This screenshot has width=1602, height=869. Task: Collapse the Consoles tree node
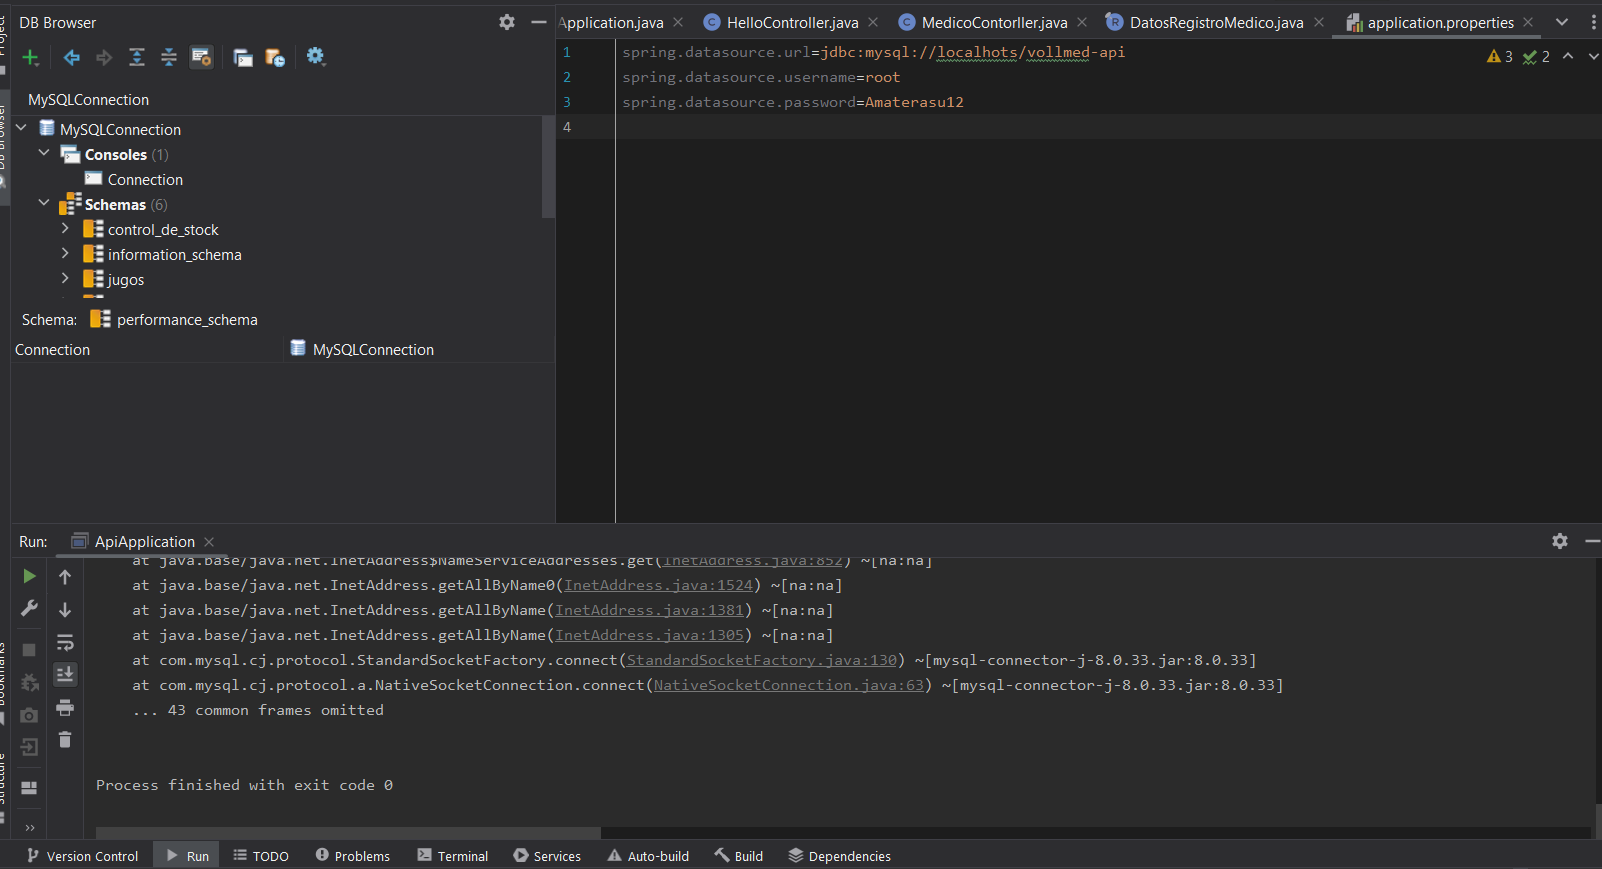(44, 153)
